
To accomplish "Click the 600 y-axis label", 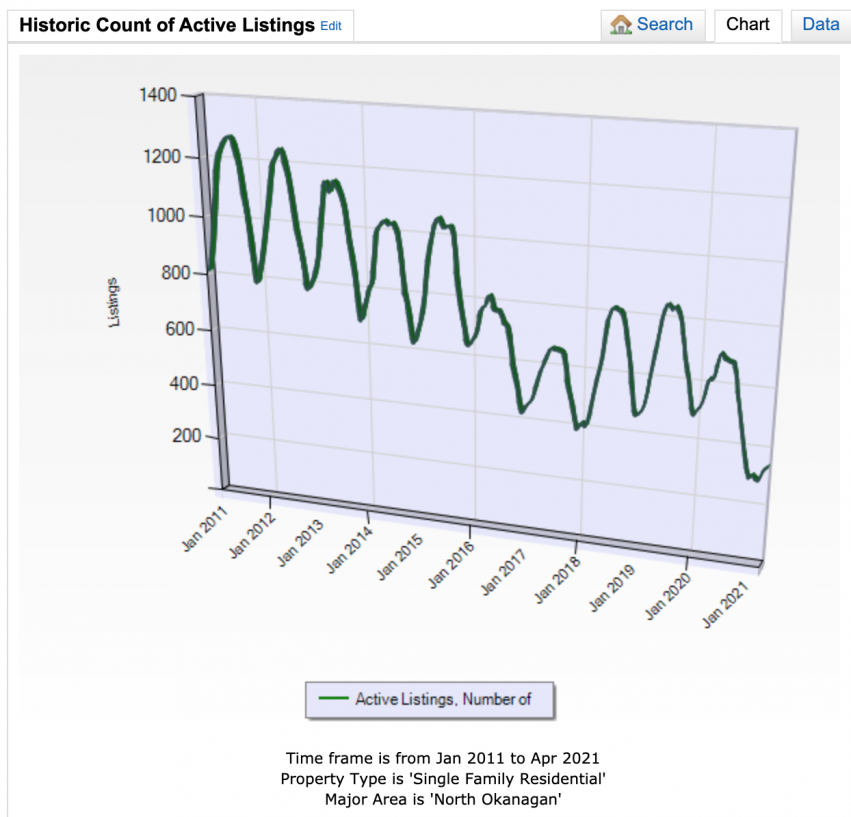I will 180,329.
